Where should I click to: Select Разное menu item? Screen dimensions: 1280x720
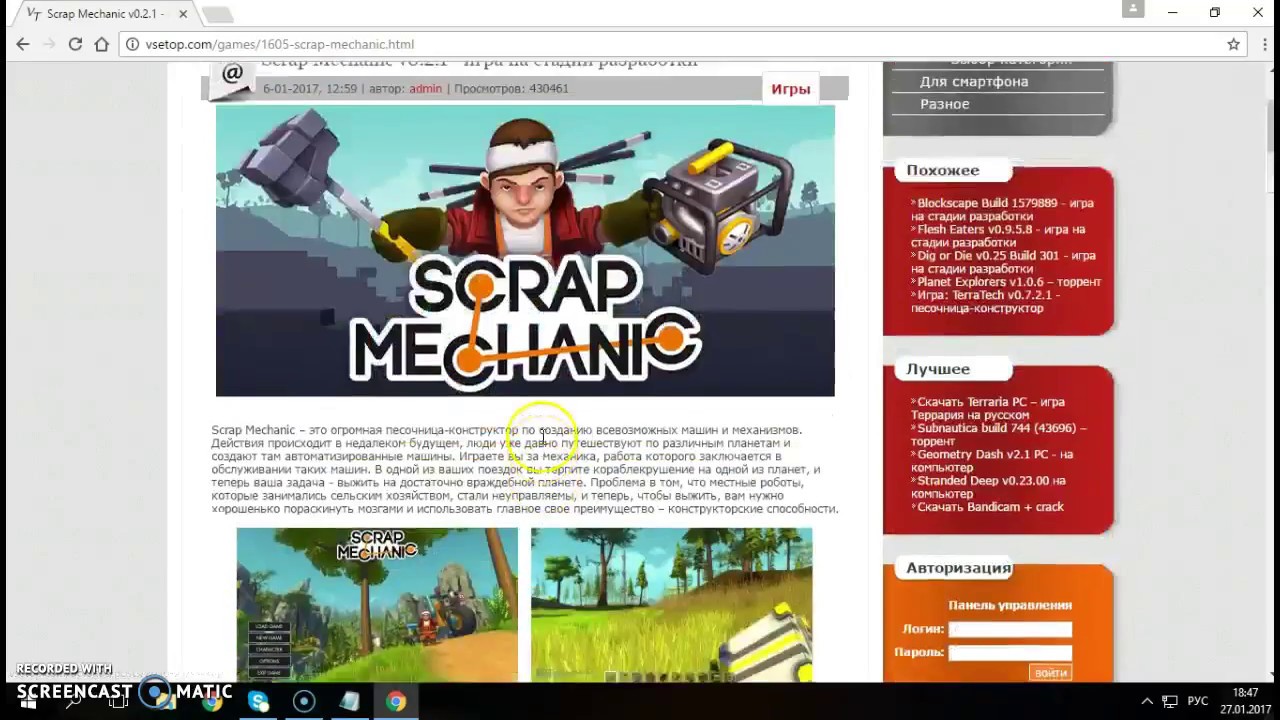(944, 104)
